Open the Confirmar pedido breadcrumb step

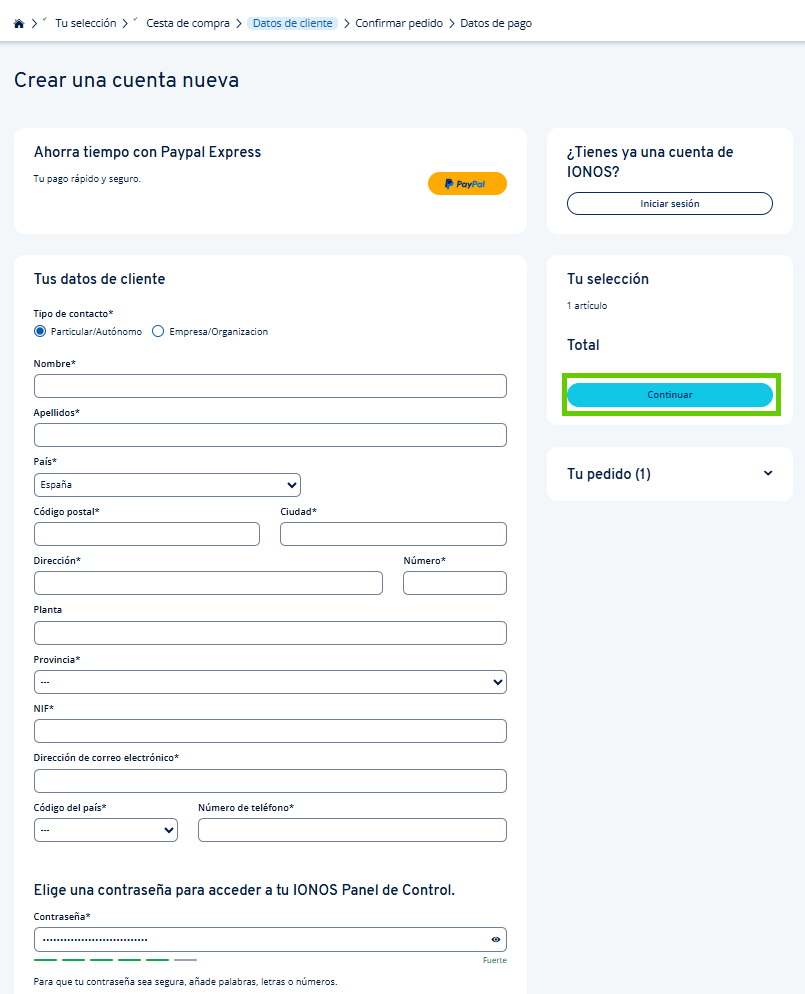[x=399, y=22]
